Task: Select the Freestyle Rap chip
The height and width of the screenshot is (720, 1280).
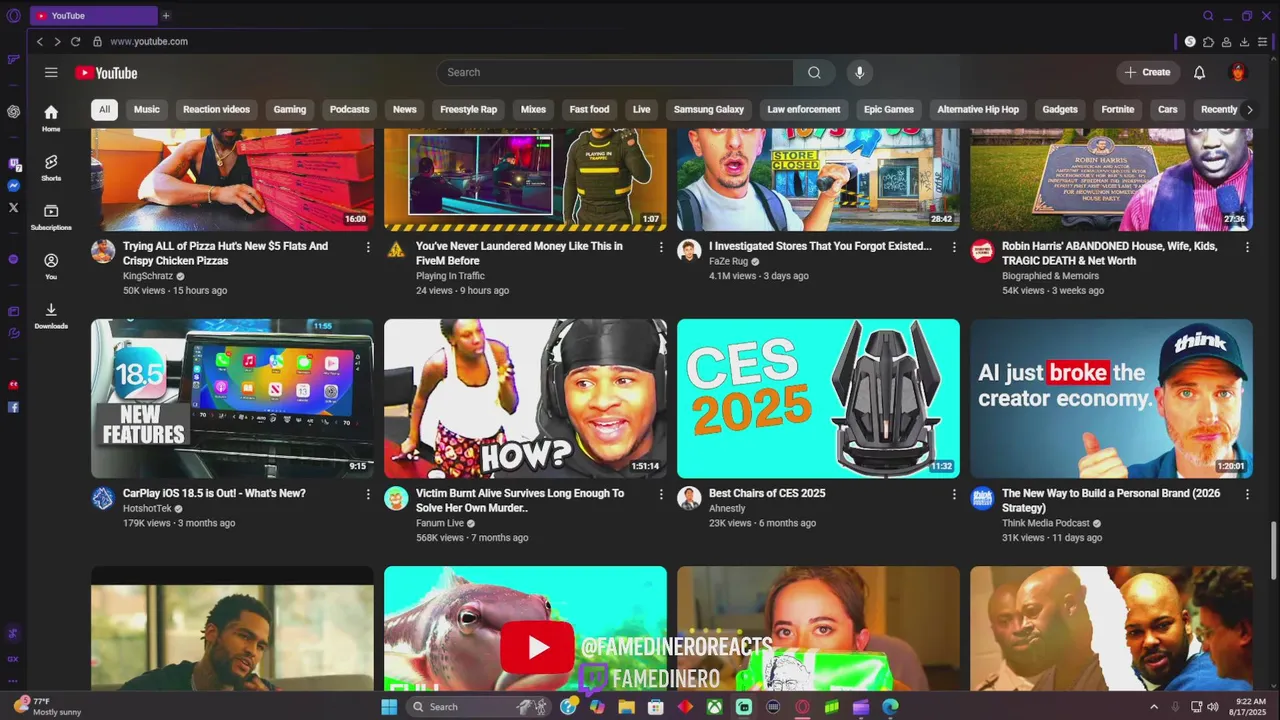Action: click(468, 109)
